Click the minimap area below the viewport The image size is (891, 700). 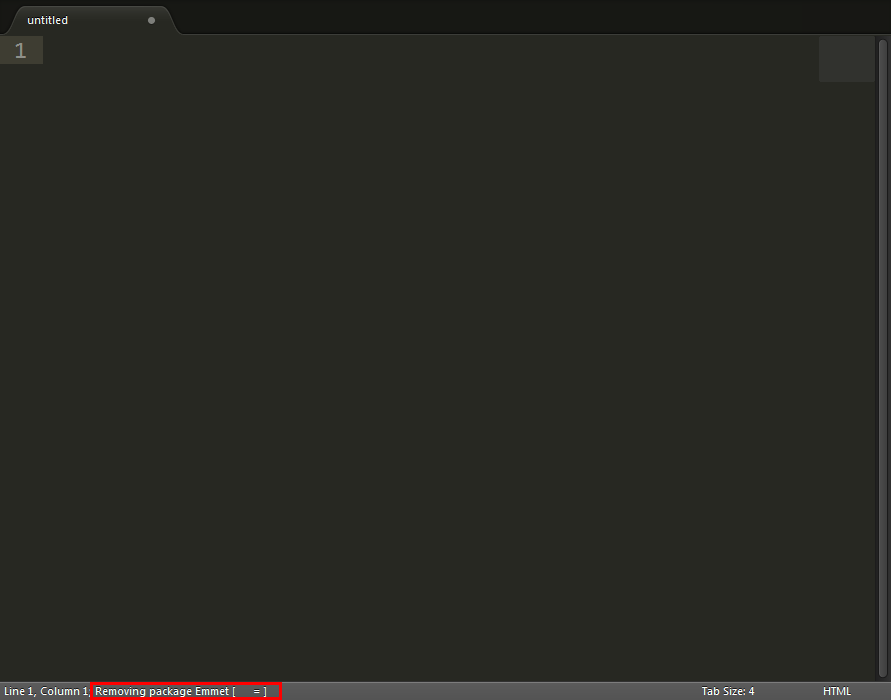click(x=847, y=381)
